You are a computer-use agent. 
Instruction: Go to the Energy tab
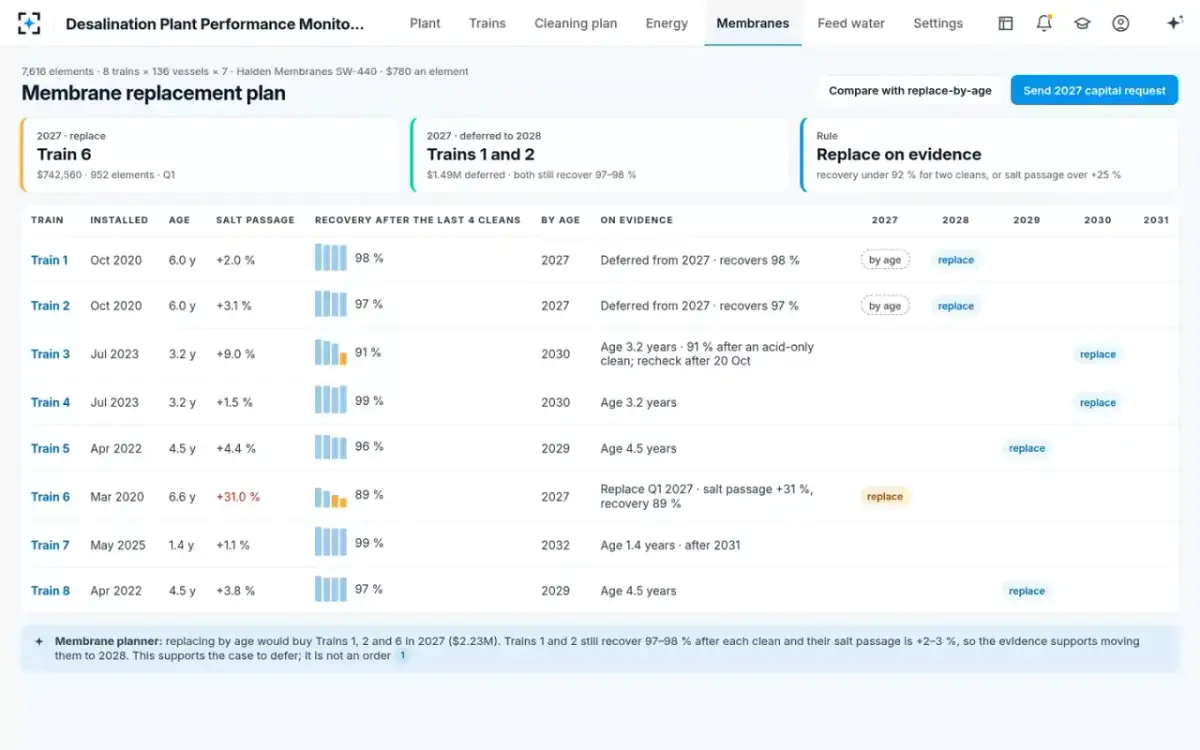(x=667, y=23)
